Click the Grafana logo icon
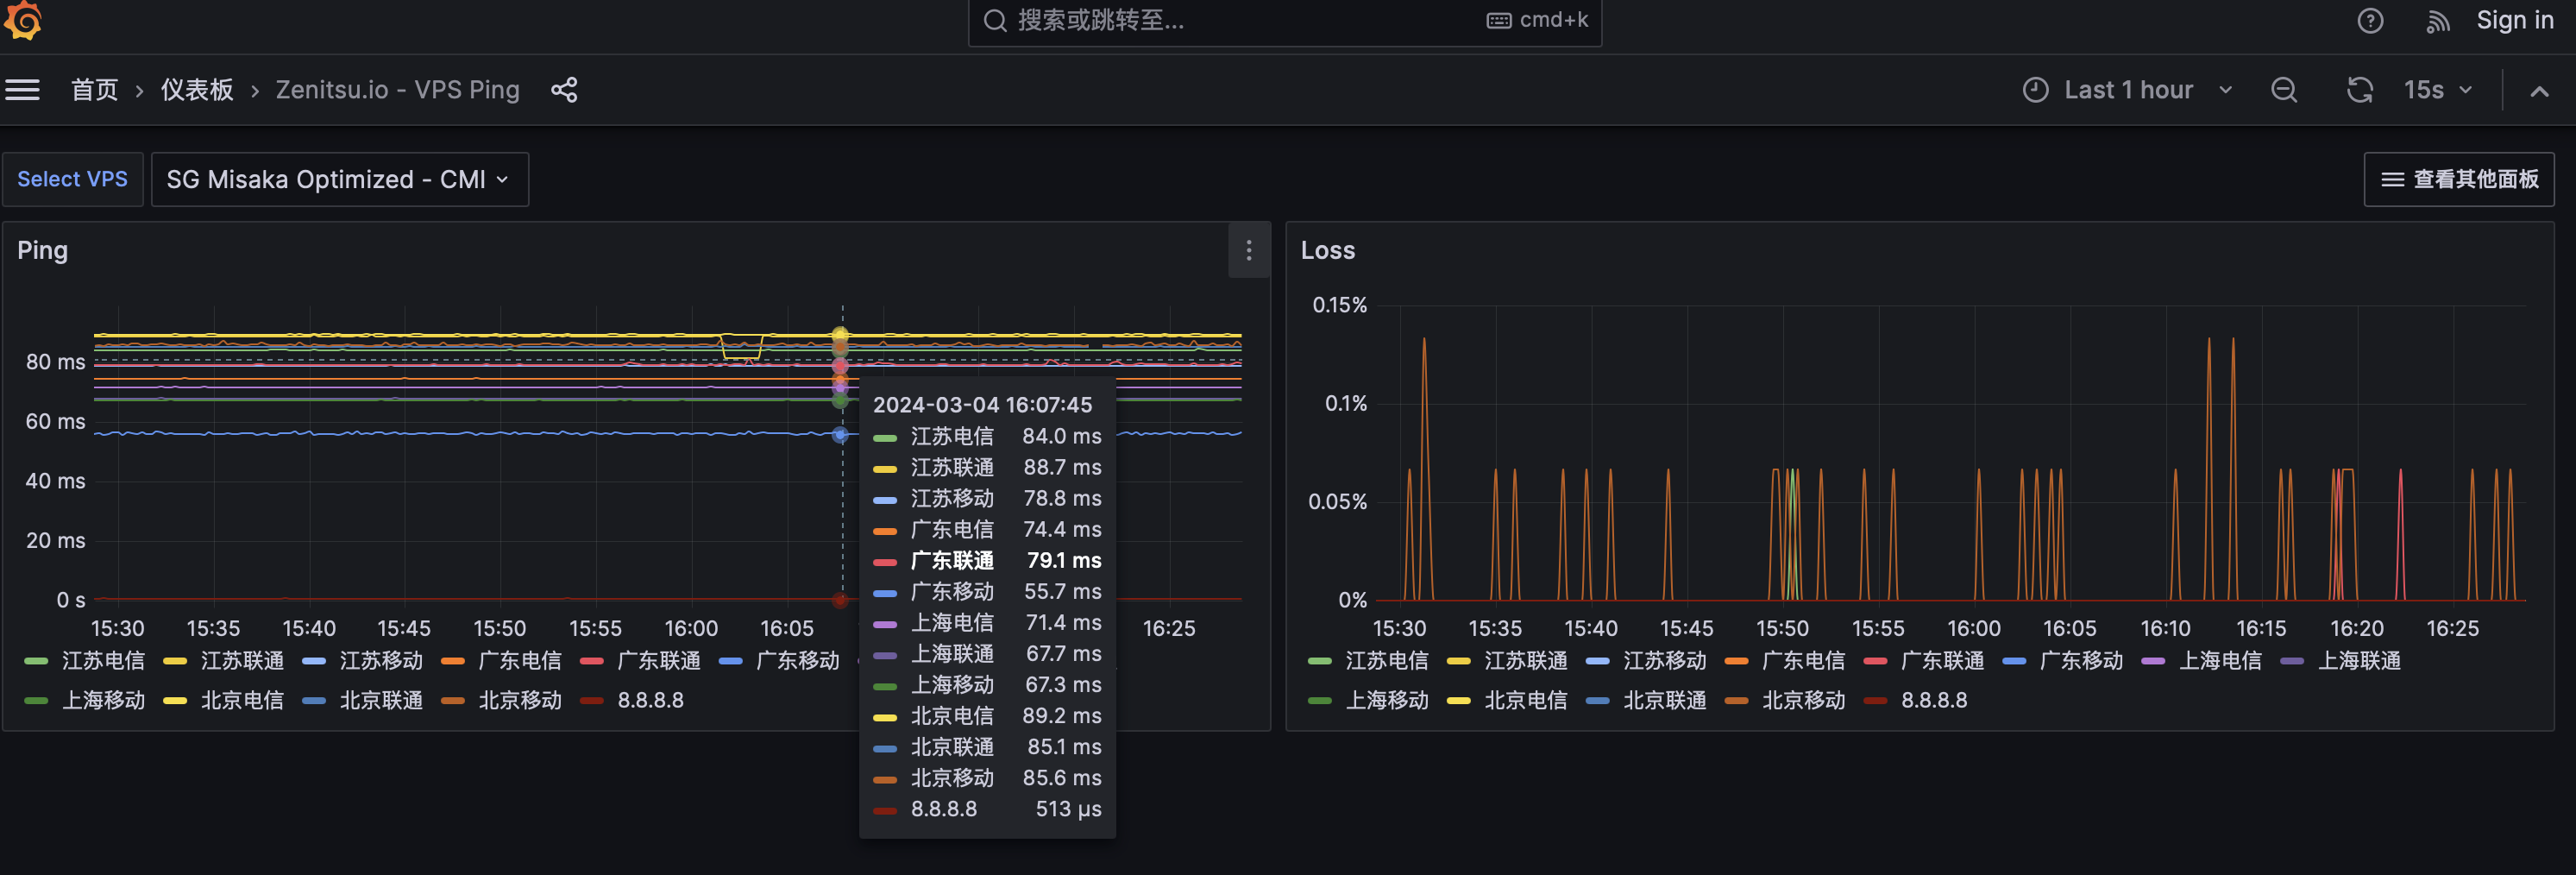 pos(22,20)
